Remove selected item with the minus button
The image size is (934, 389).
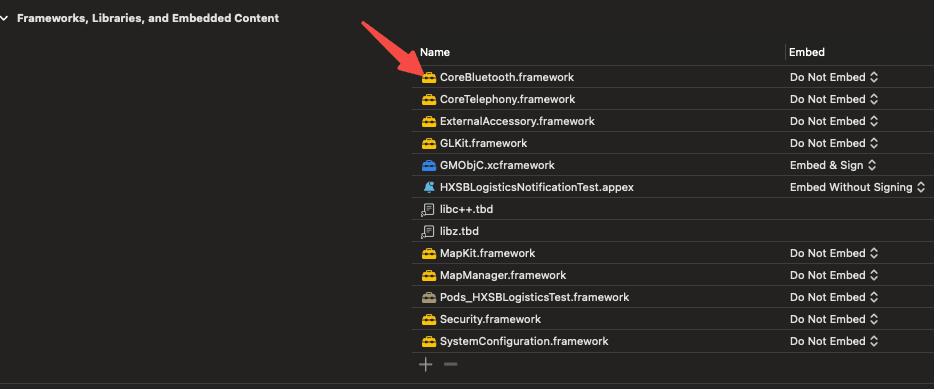[x=451, y=365]
